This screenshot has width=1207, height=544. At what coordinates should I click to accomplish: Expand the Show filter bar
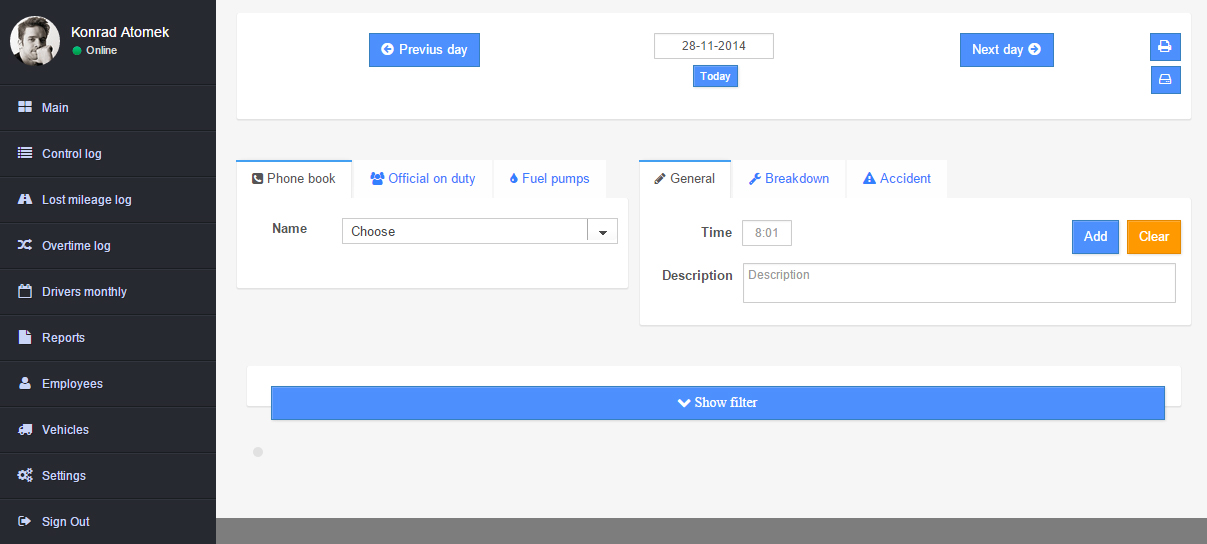tap(717, 403)
